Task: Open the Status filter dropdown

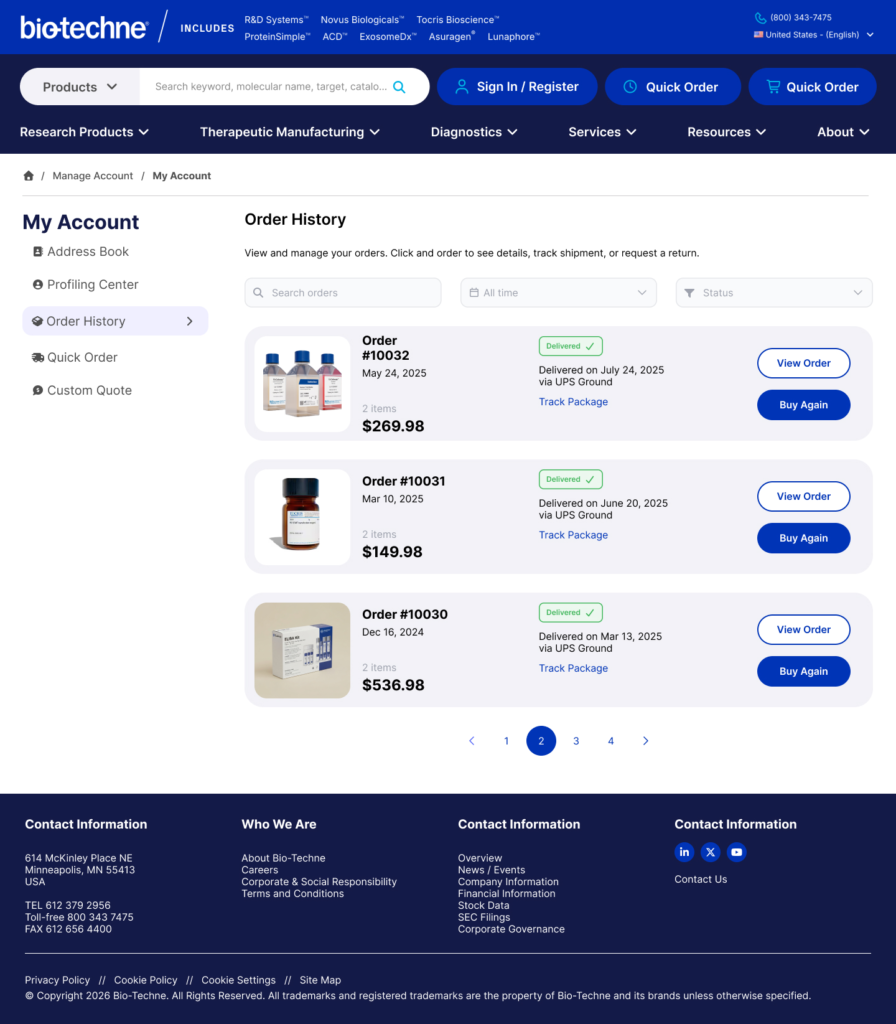Action: [x=774, y=293]
